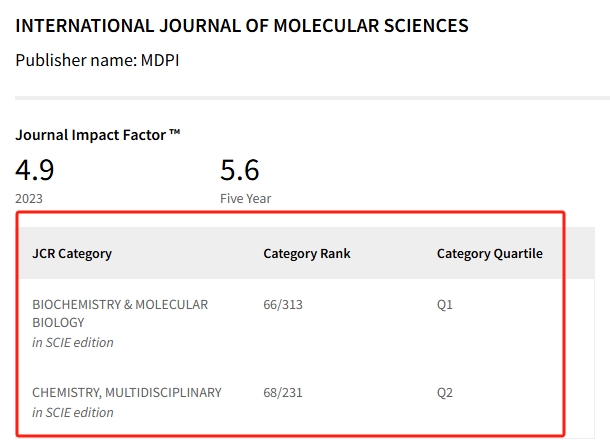Click the Five Year label
This screenshot has height=446, width=610.
click(245, 198)
